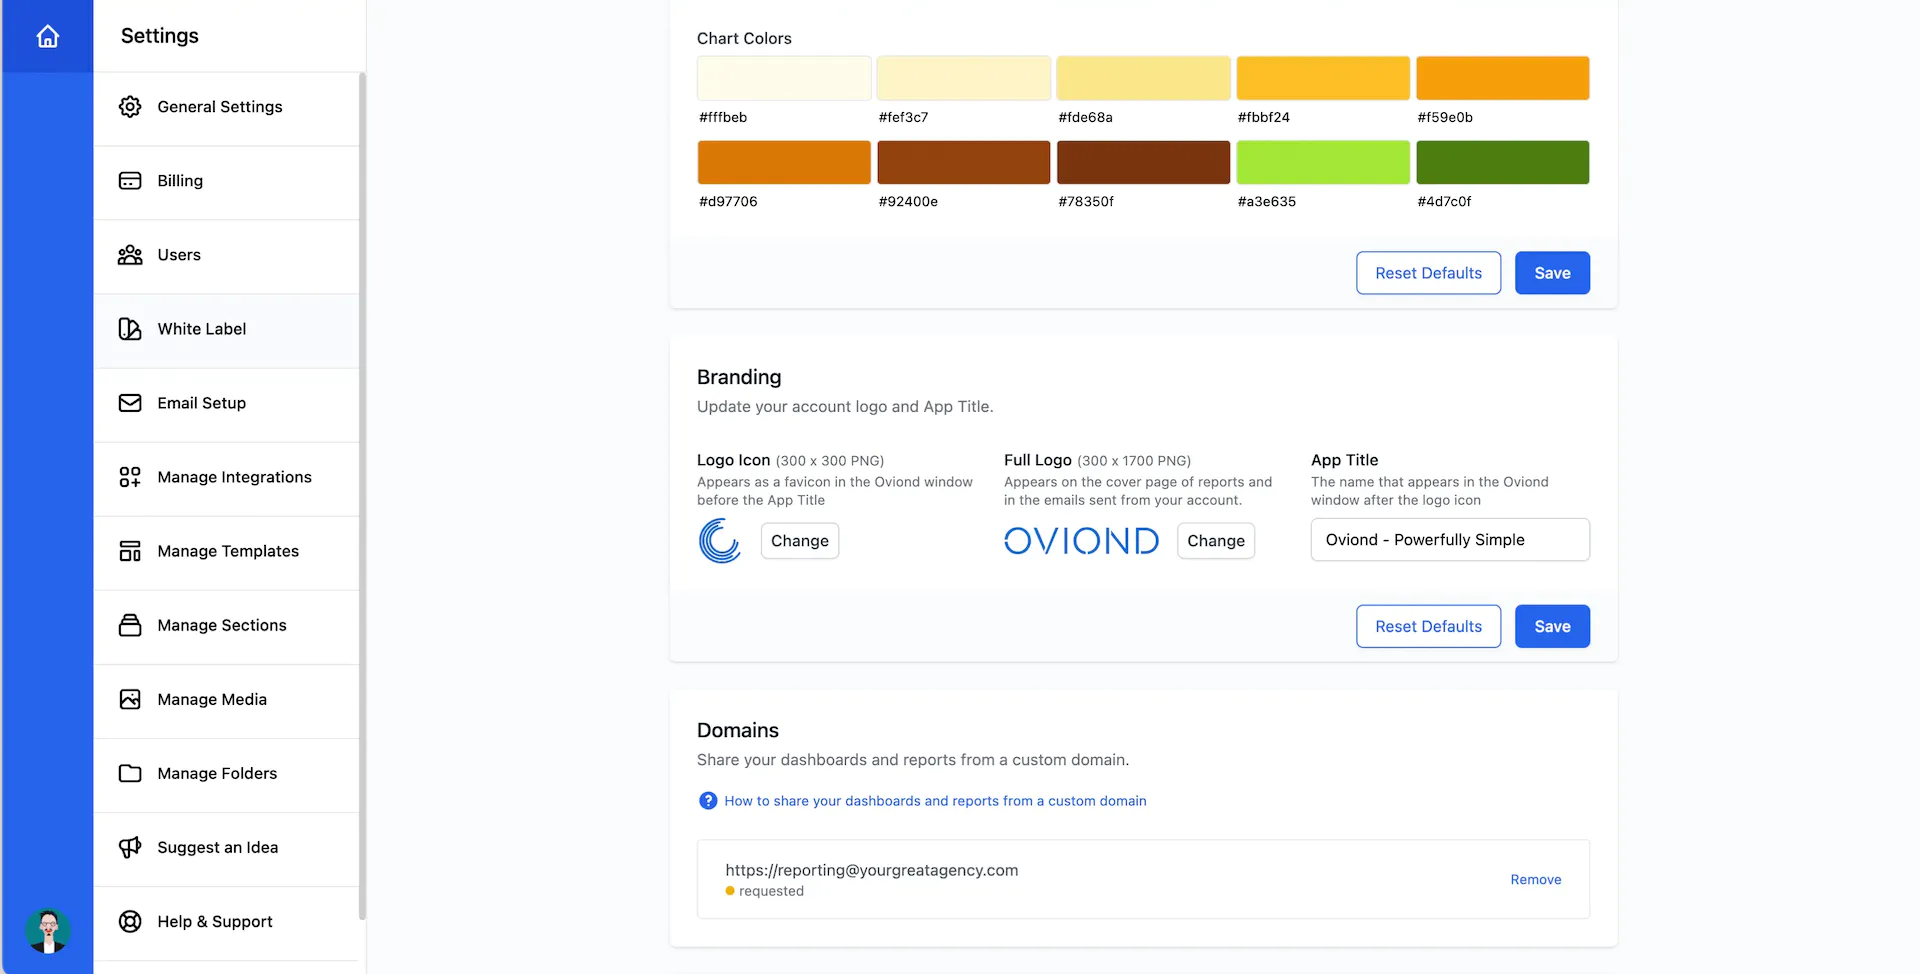Image resolution: width=1920 pixels, height=974 pixels.
Task: Click the Manage Integrations grid-plus icon
Action: point(130,477)
